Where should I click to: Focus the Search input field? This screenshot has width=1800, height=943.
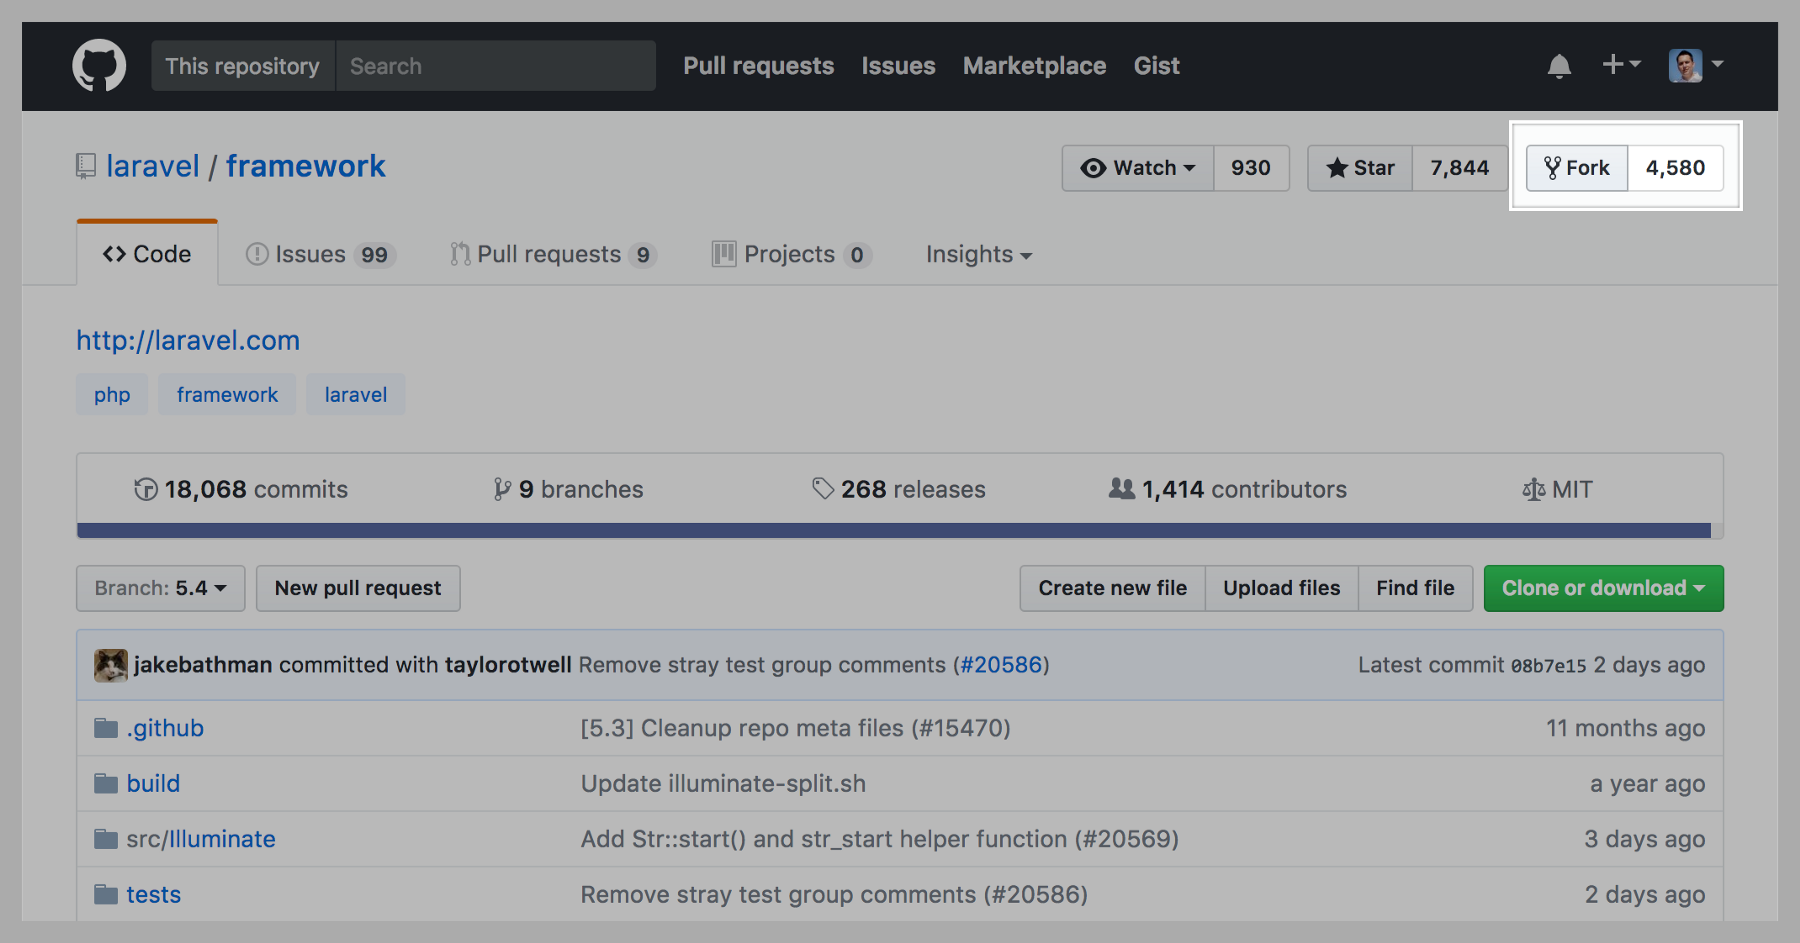pos(496,66)
